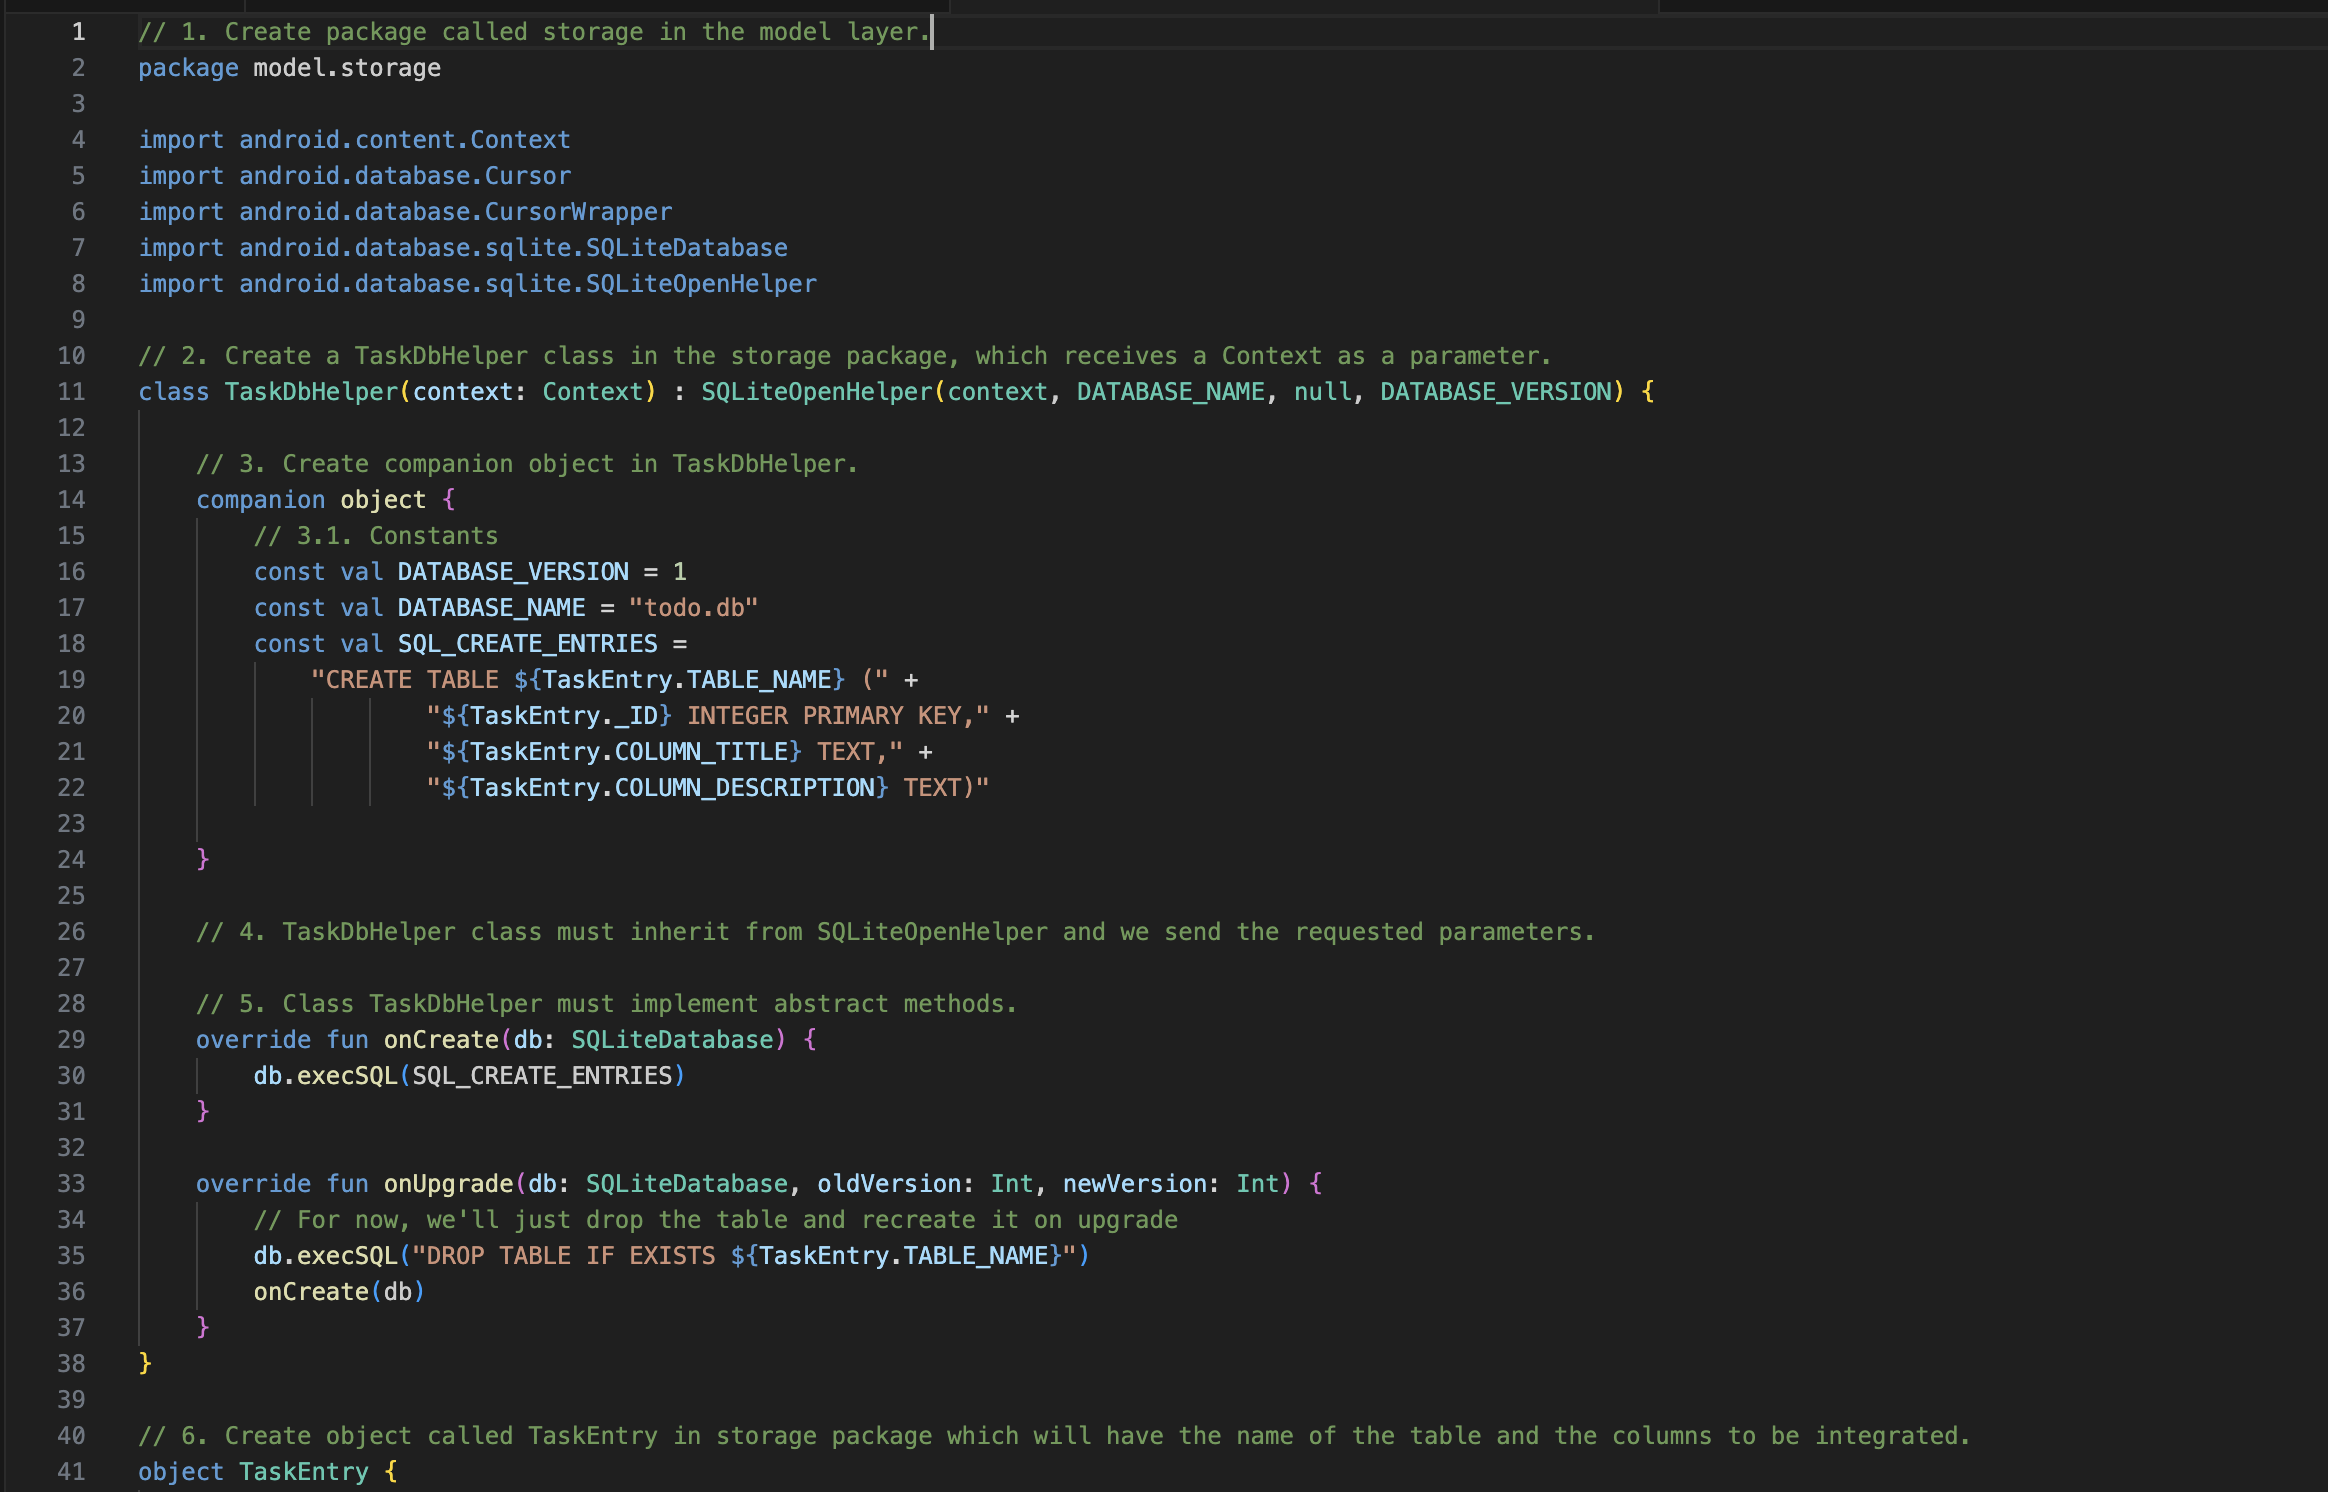The height and width of the screenshot is (1492, 2328).
Task: Click line number 29 in the gutter
Action: point(71,1040)
